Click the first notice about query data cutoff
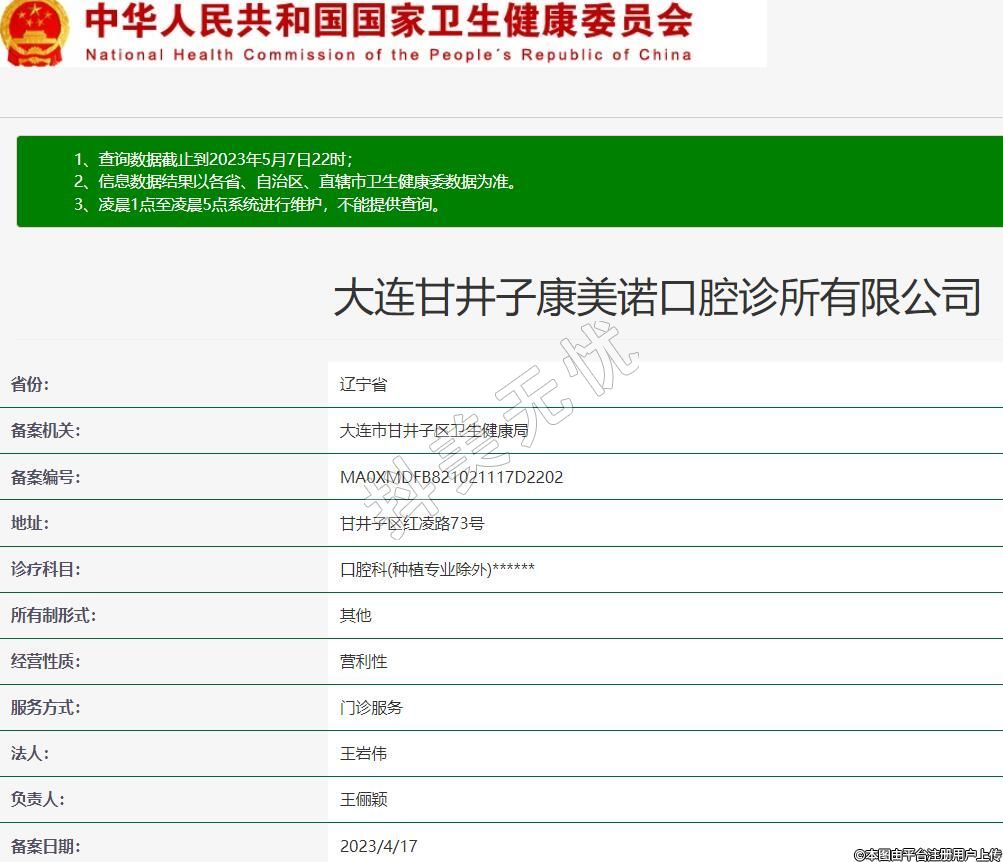This screenshot has width=1003, height=862. 214,160
